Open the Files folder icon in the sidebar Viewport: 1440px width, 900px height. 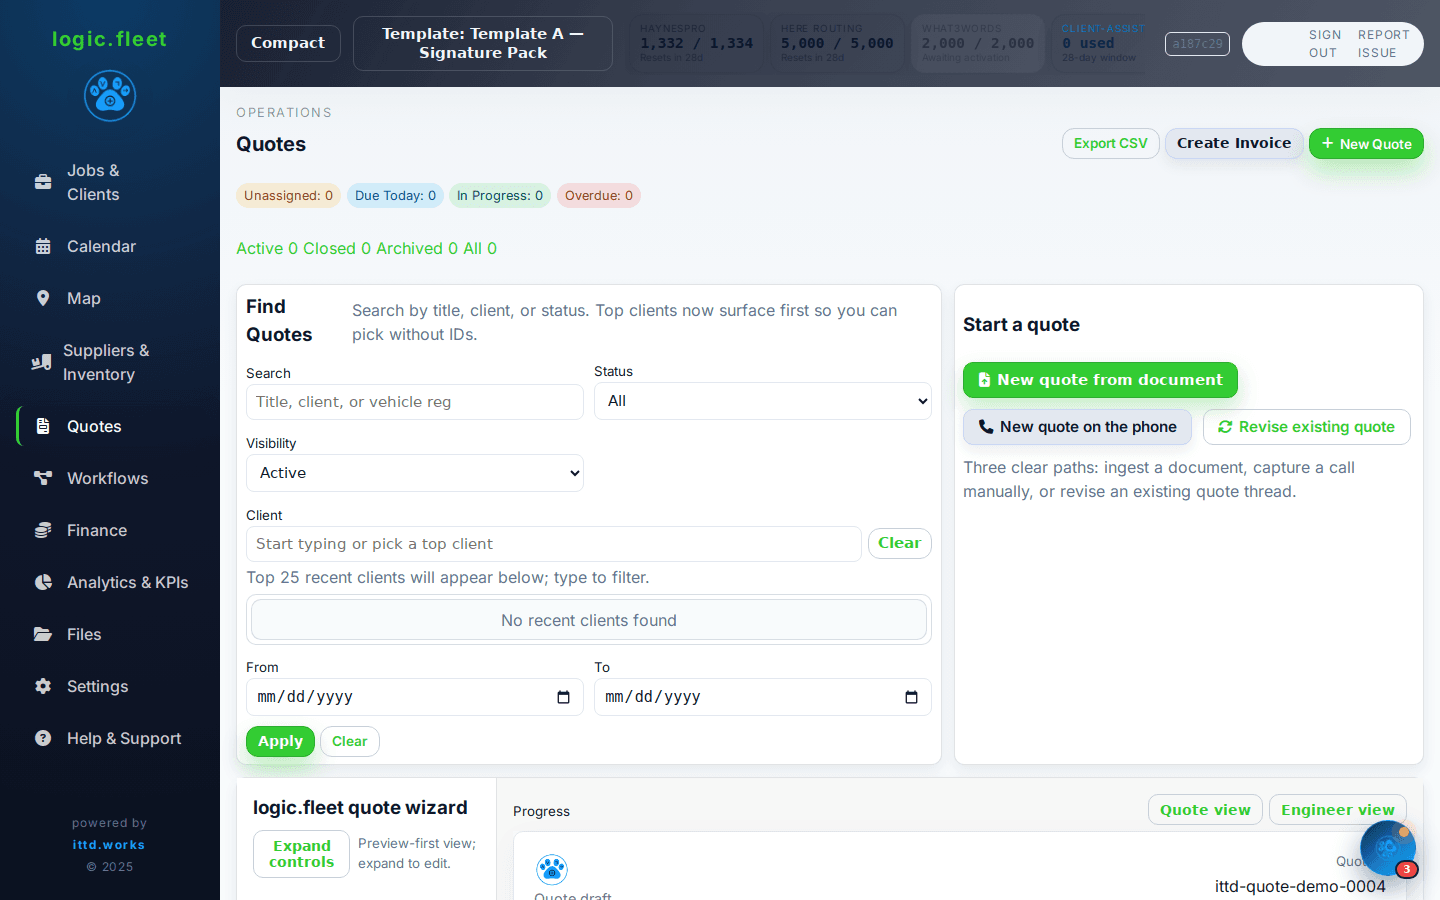point(42,634)
